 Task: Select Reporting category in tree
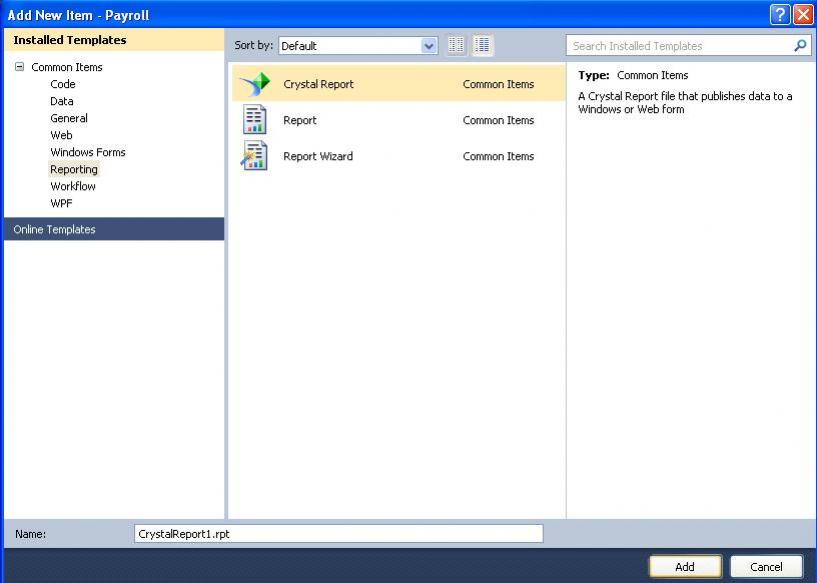[73, 169]
